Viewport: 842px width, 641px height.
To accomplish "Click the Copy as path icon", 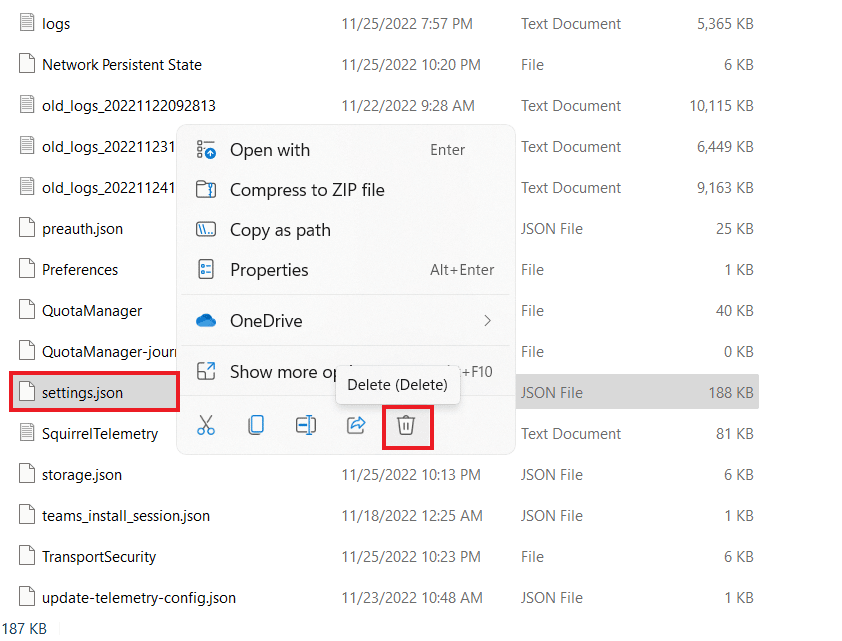I will point(206,230).
